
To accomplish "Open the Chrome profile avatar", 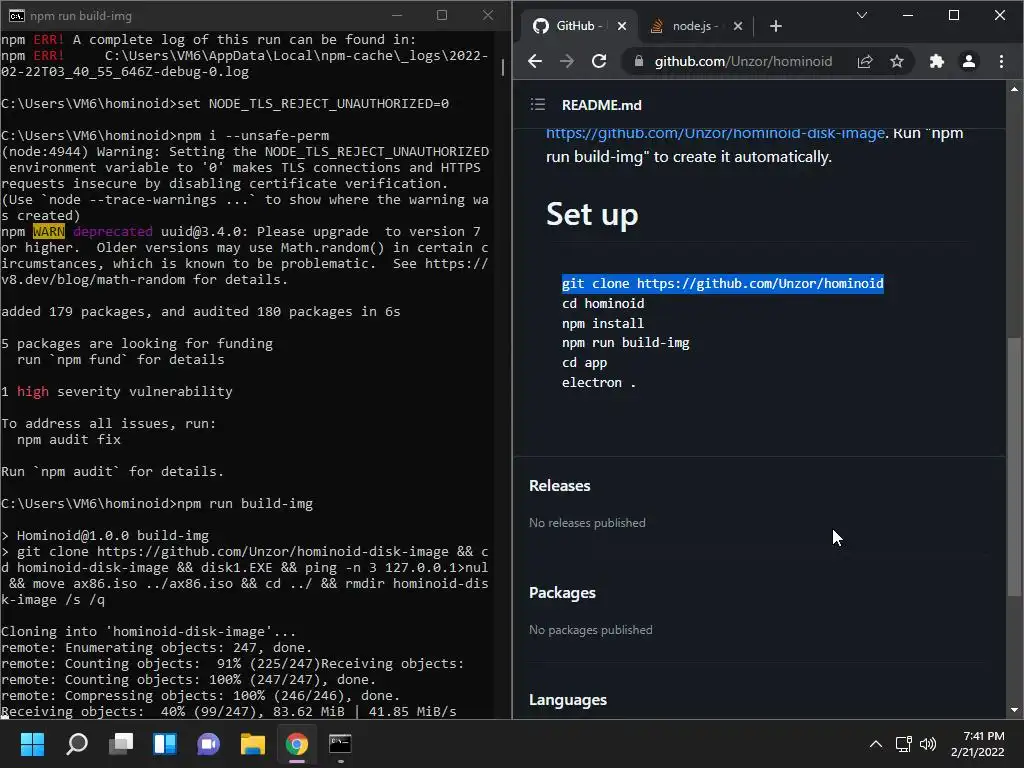I will (968, 61).
